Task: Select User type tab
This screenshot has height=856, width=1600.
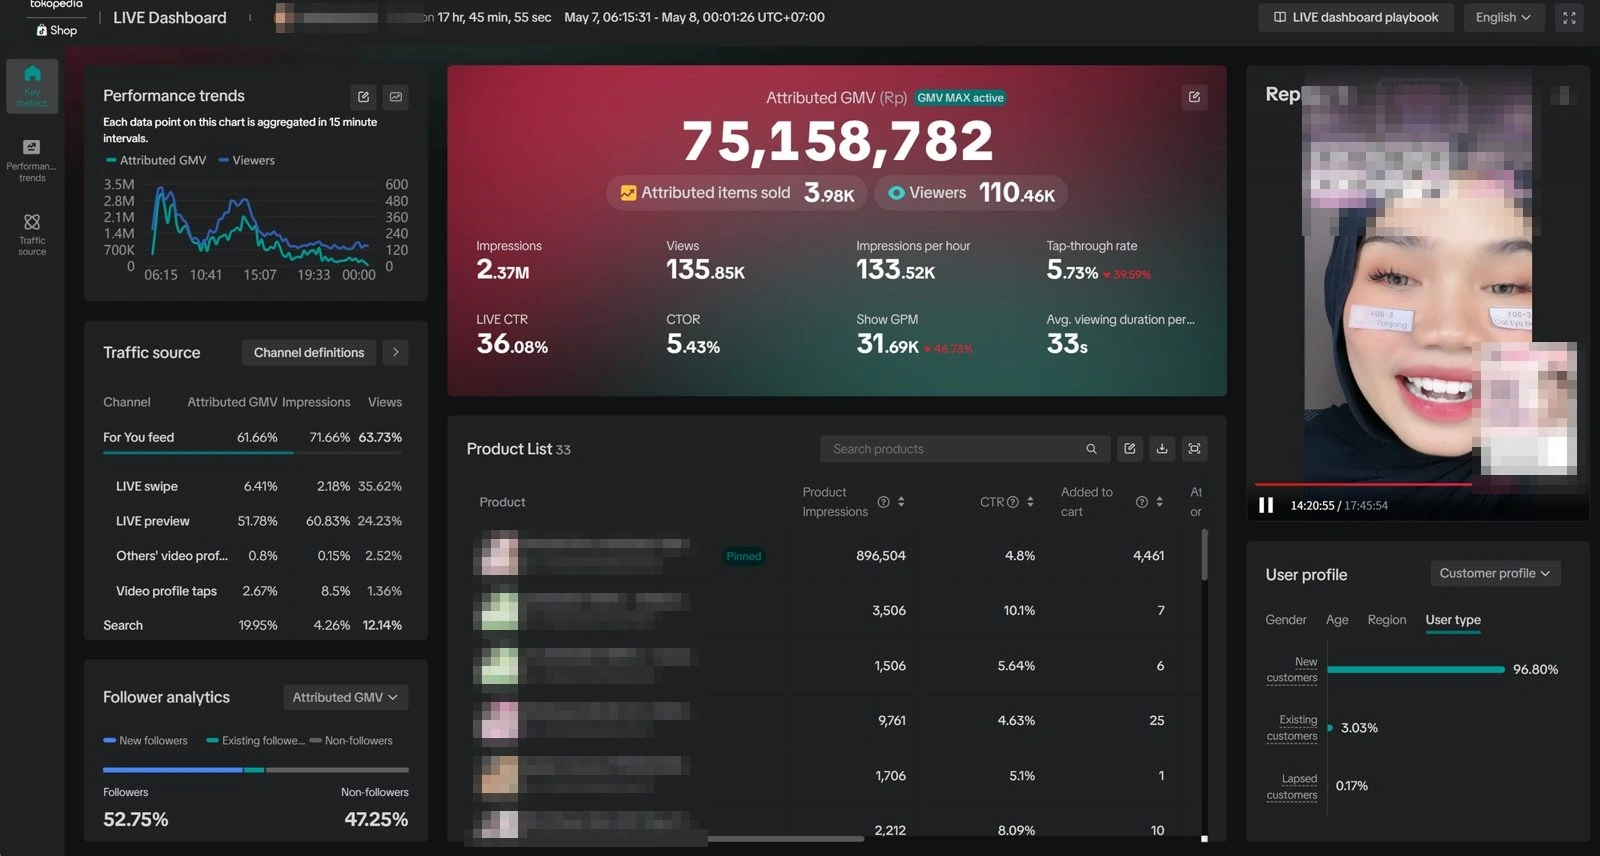Action: point(1453,620)
